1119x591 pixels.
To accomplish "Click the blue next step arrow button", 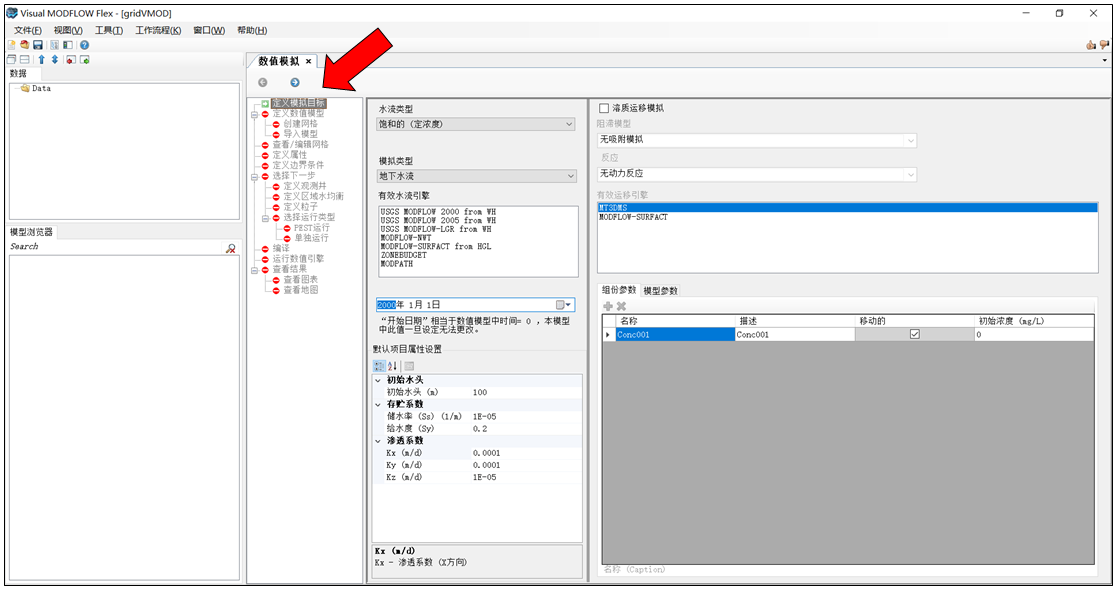I will (x=295, y=82).
